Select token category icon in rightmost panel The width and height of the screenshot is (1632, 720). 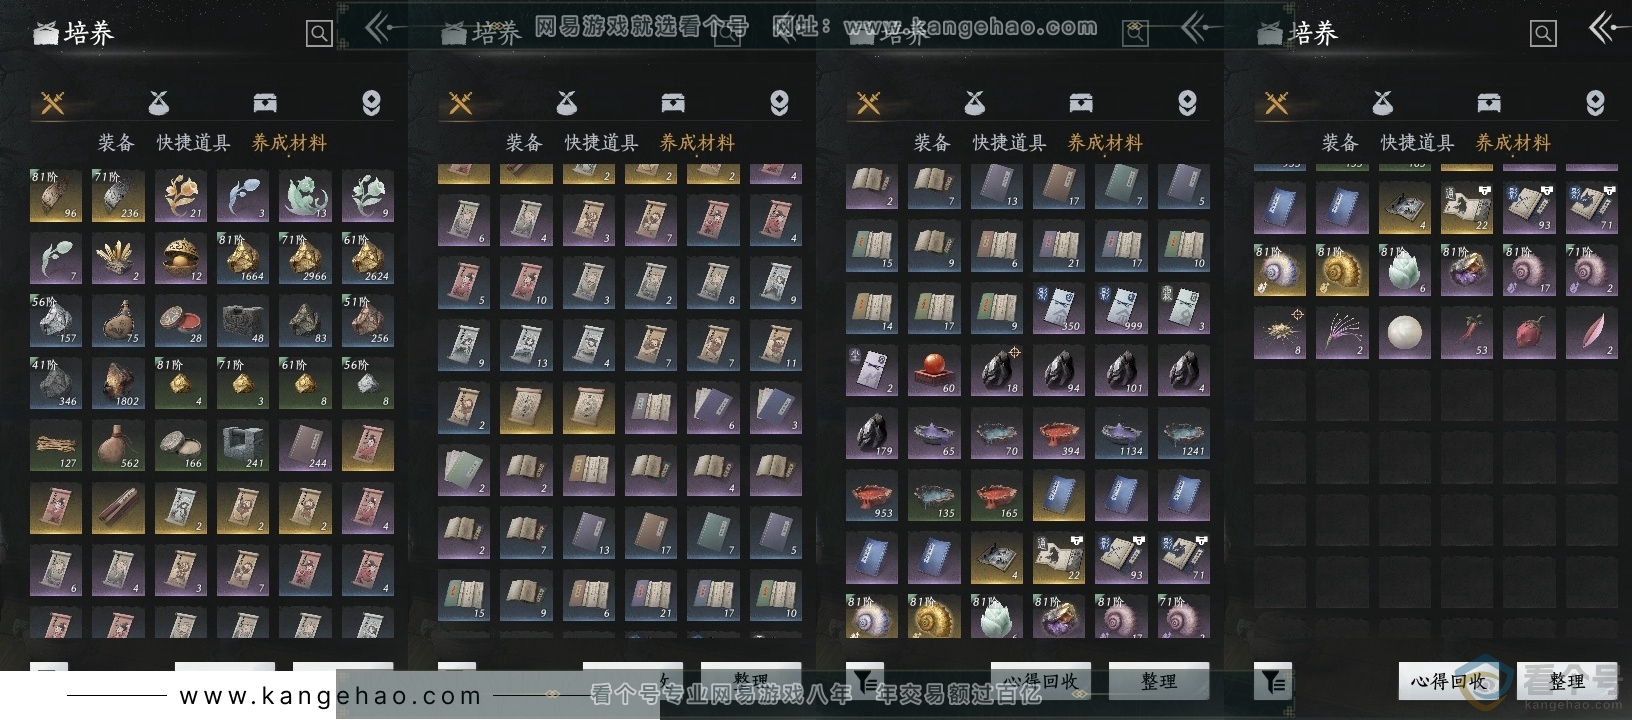click(1595, 102)
